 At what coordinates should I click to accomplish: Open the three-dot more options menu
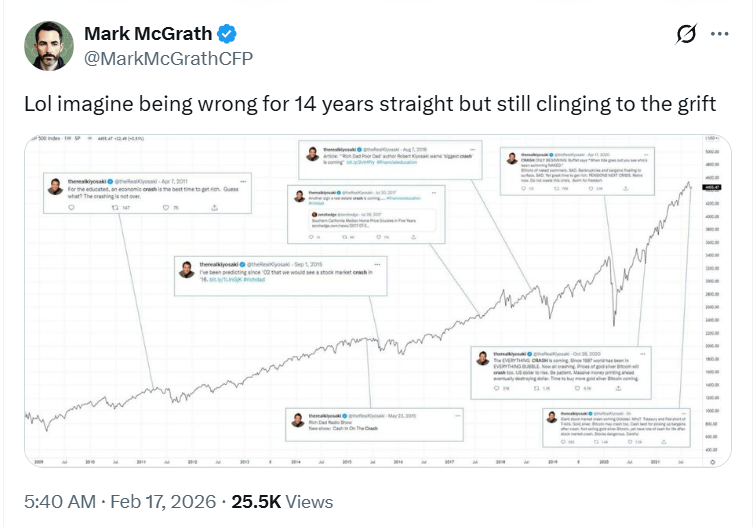click(x=719, y=34)
